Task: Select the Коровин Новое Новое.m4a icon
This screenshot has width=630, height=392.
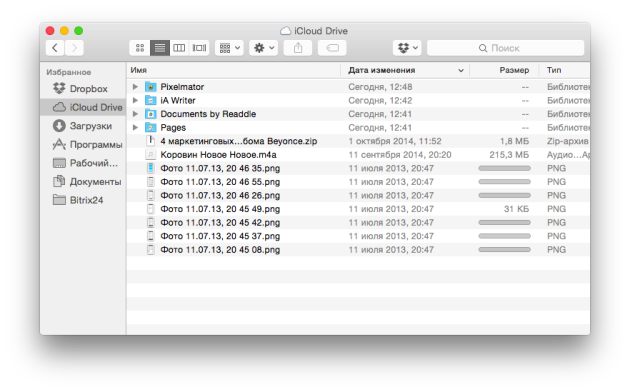Action: (x=151, y=155)
